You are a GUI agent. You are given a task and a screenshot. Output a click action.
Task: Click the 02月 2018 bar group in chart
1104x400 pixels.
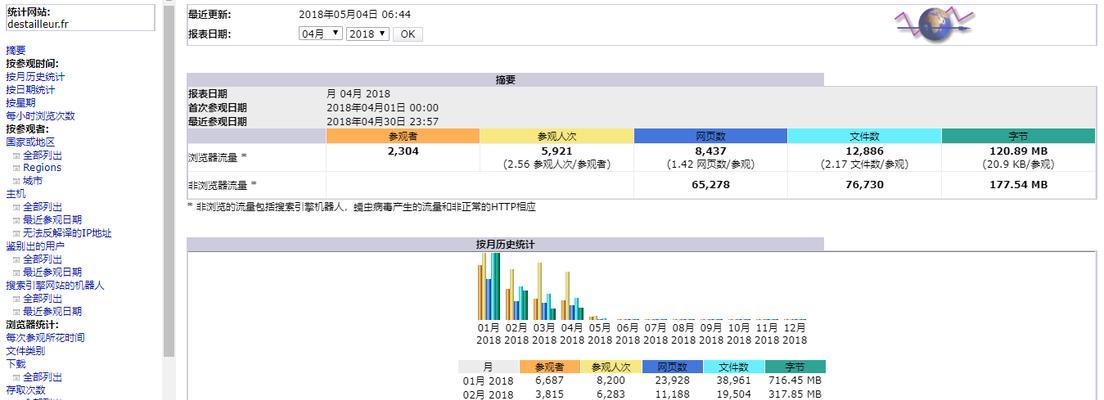pos(516,294)
